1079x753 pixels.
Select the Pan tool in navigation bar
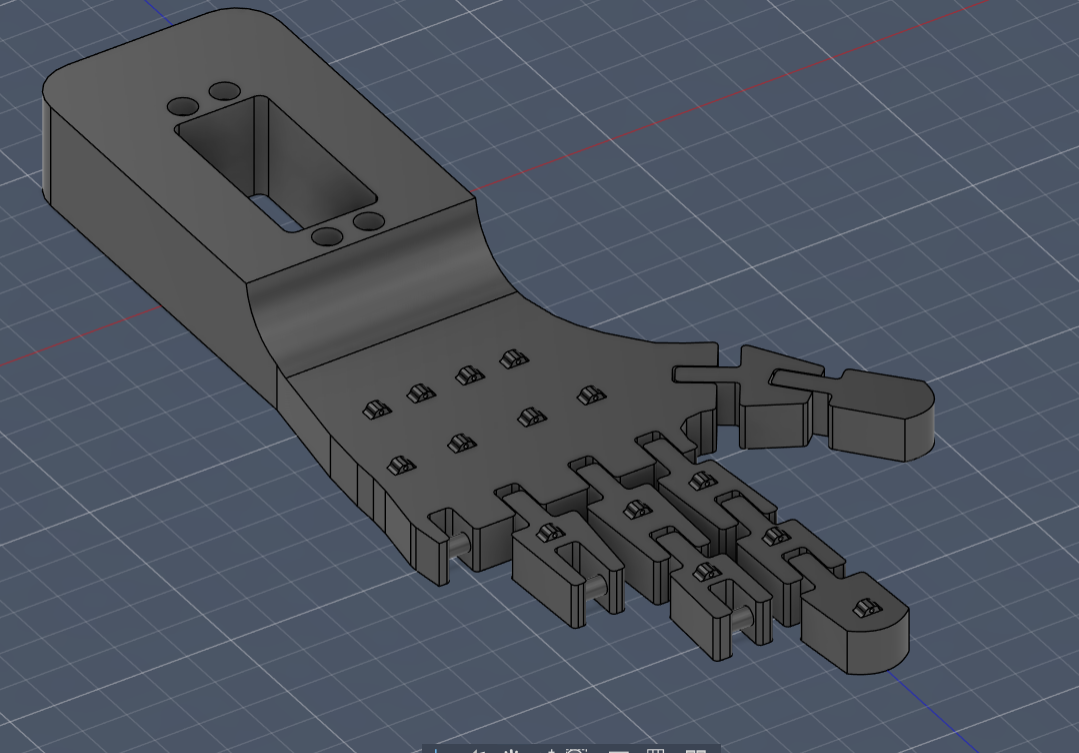click(512, 750)
